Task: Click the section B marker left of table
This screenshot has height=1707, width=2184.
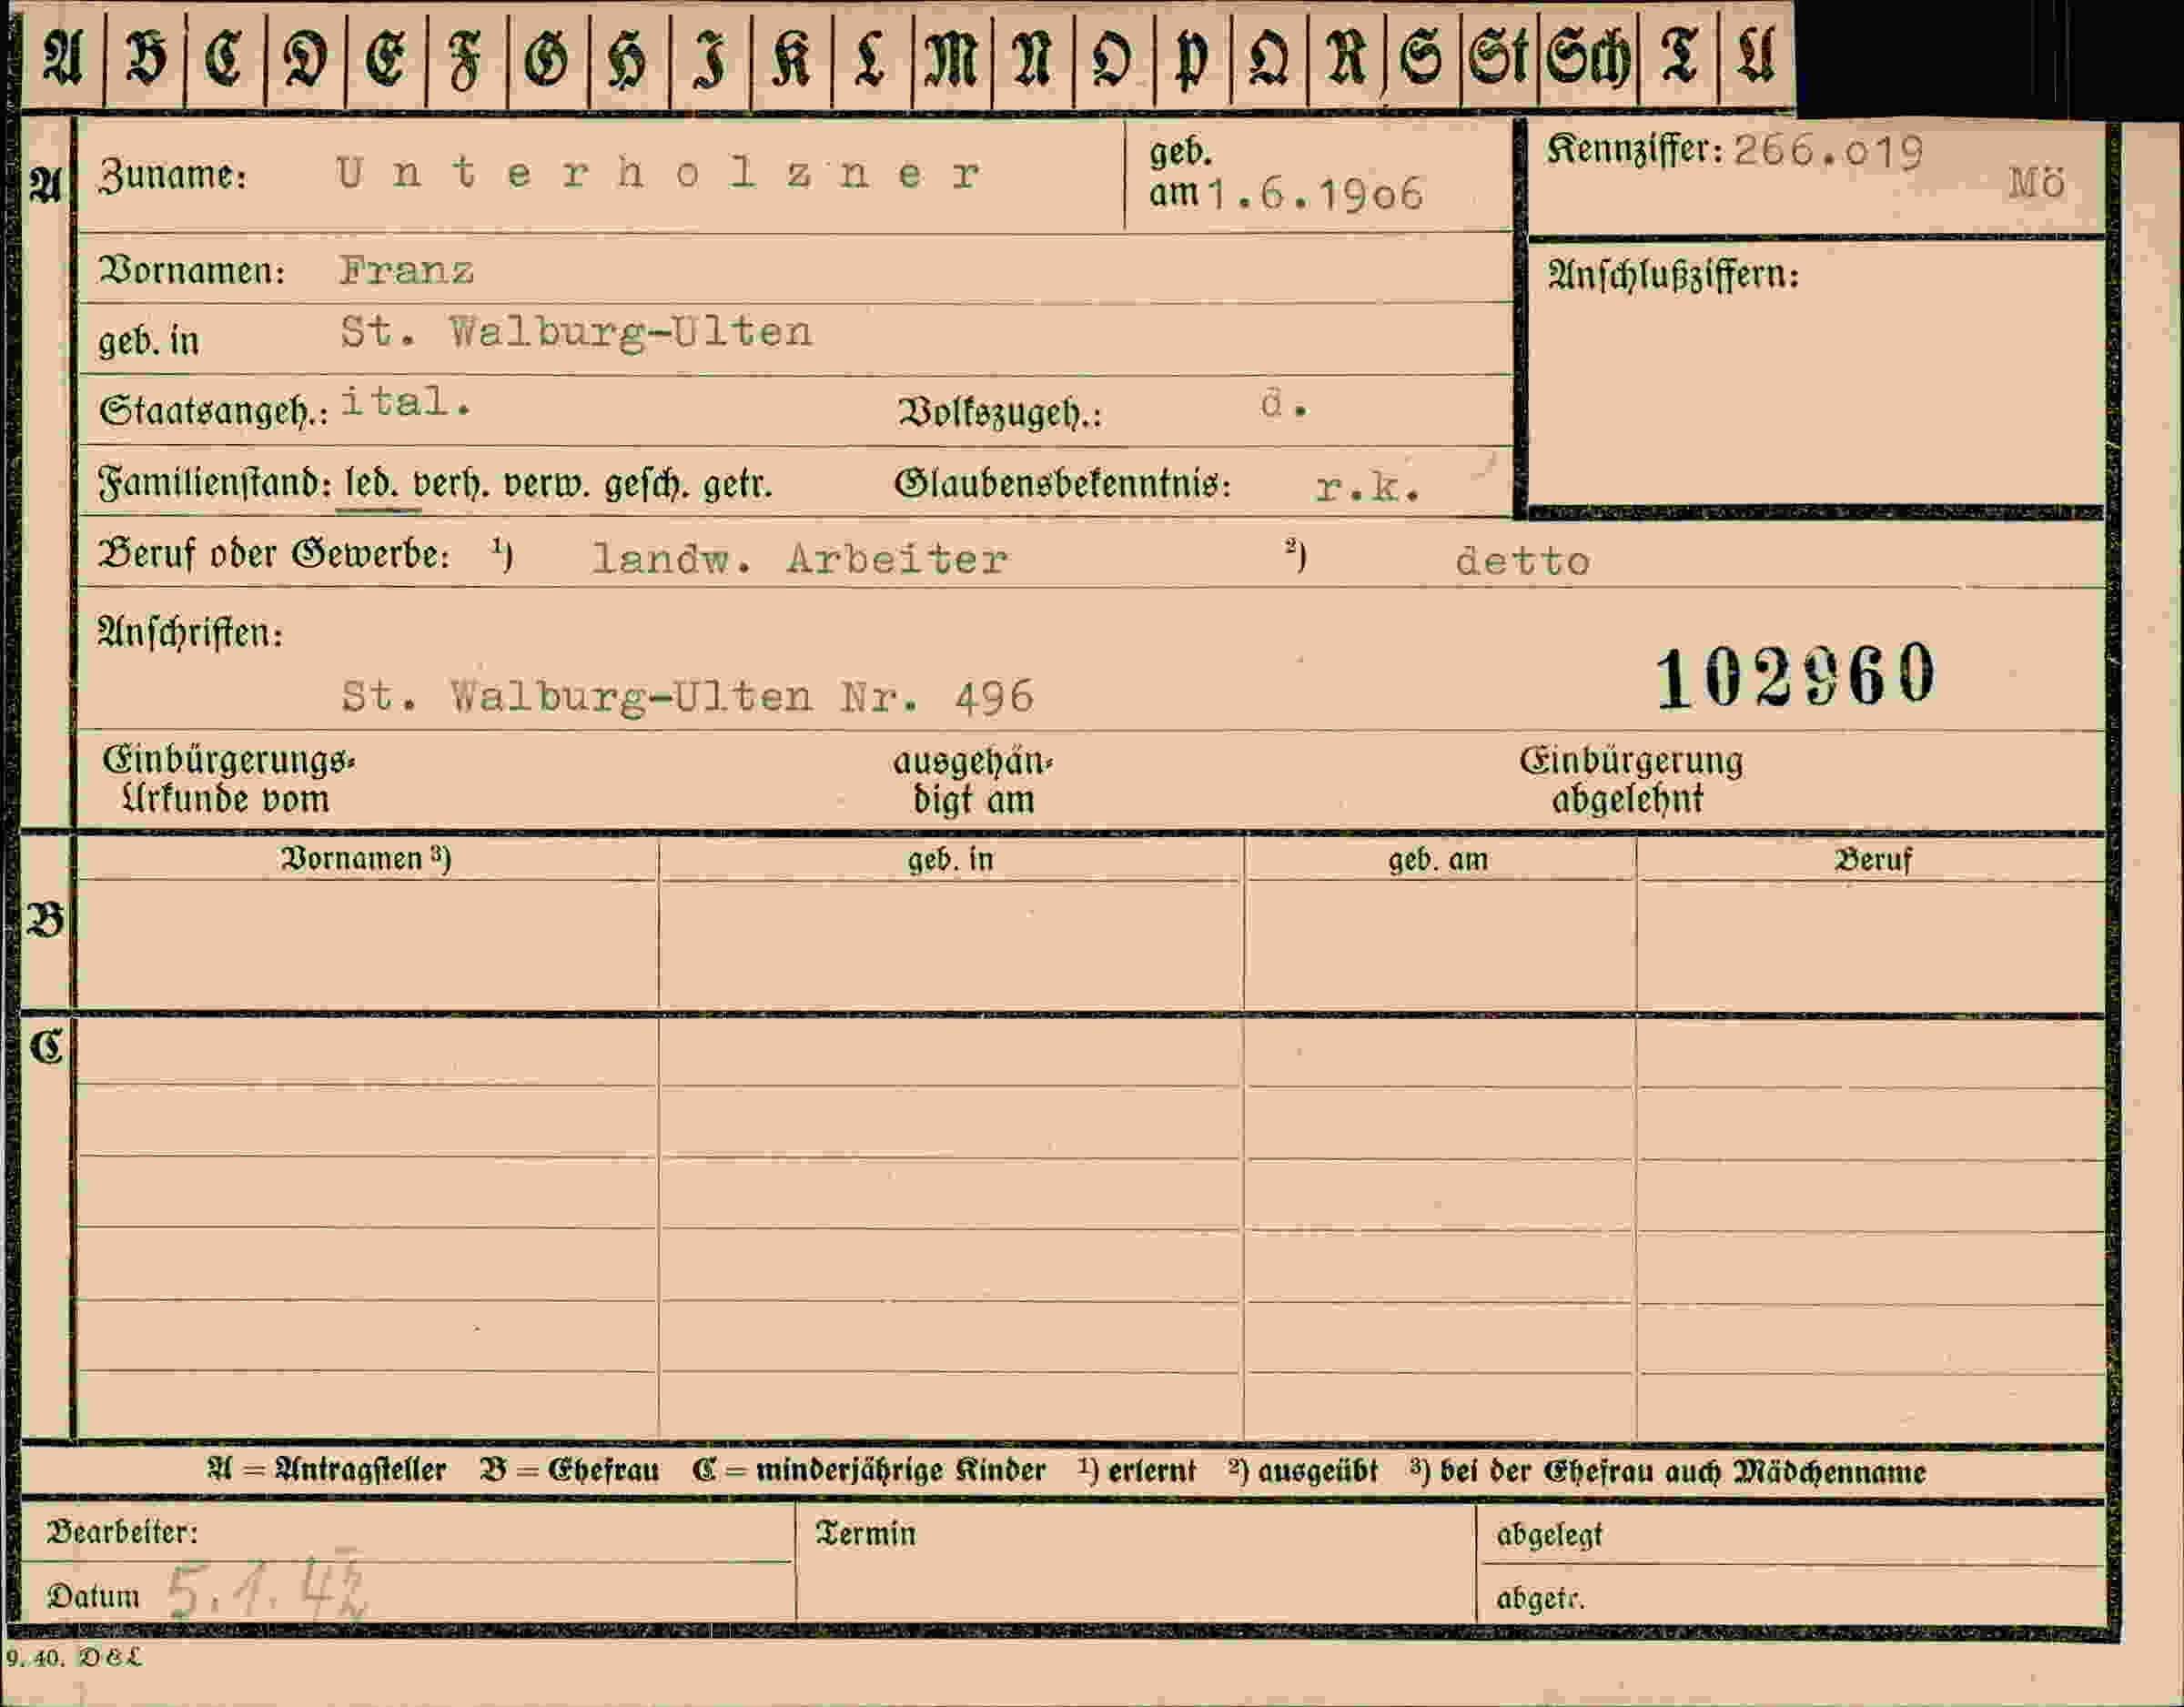Action: click(x=46, y=919)
